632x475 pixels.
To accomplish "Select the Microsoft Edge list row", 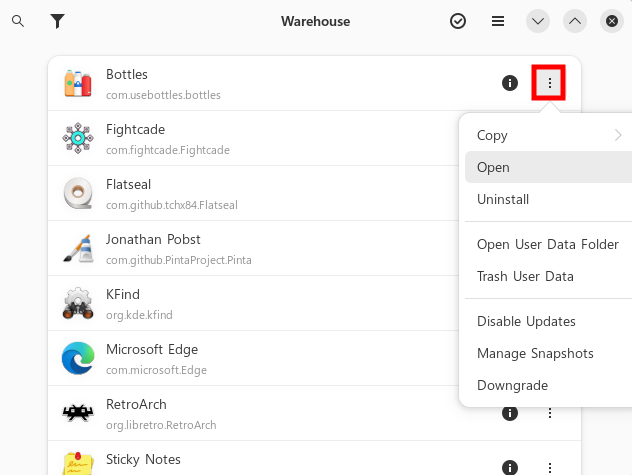I will pos(253,358).
